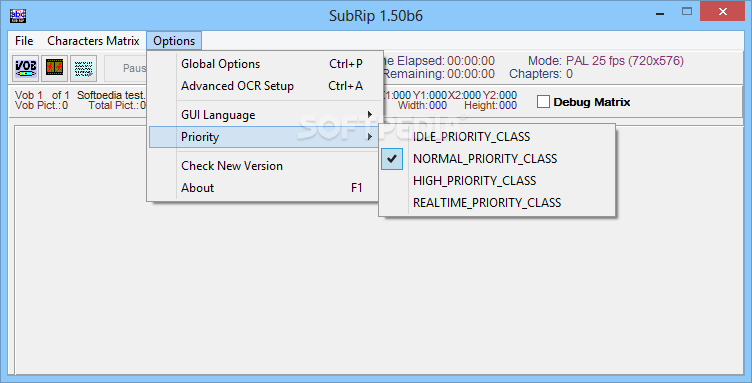Open the About menu item
The image size is (752, 383).
point(265,188)
